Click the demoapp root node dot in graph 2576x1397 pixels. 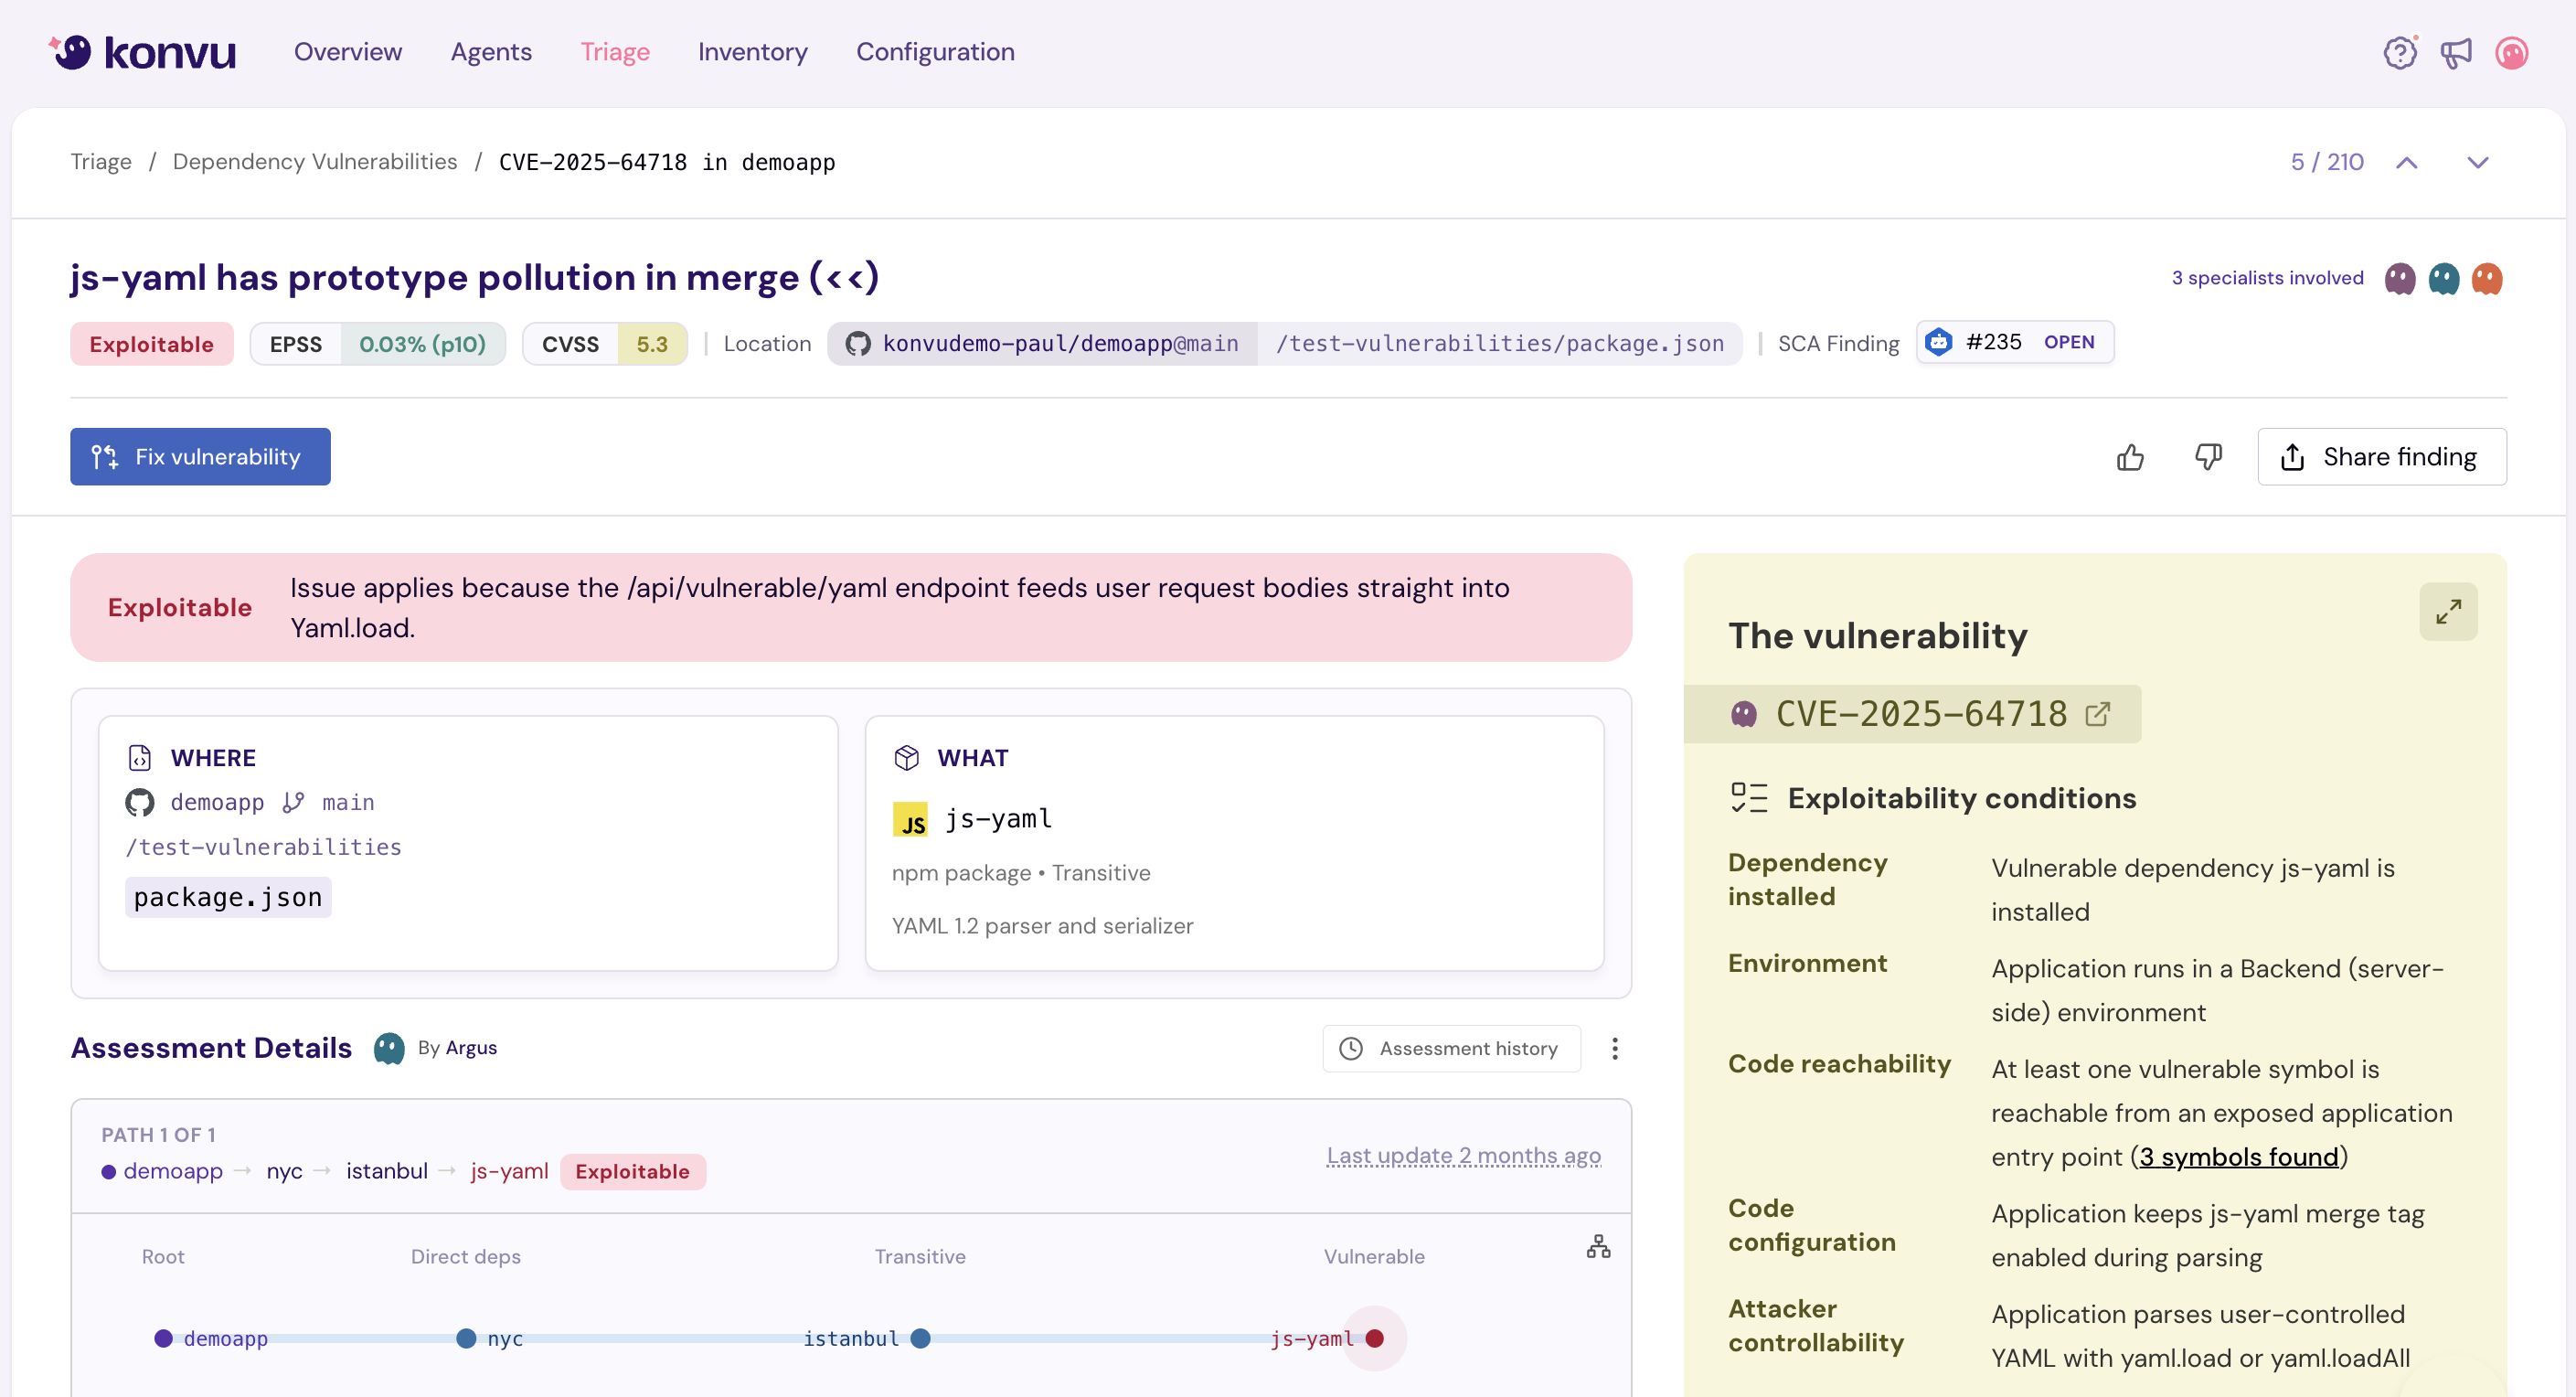(x=164, y=1339)
